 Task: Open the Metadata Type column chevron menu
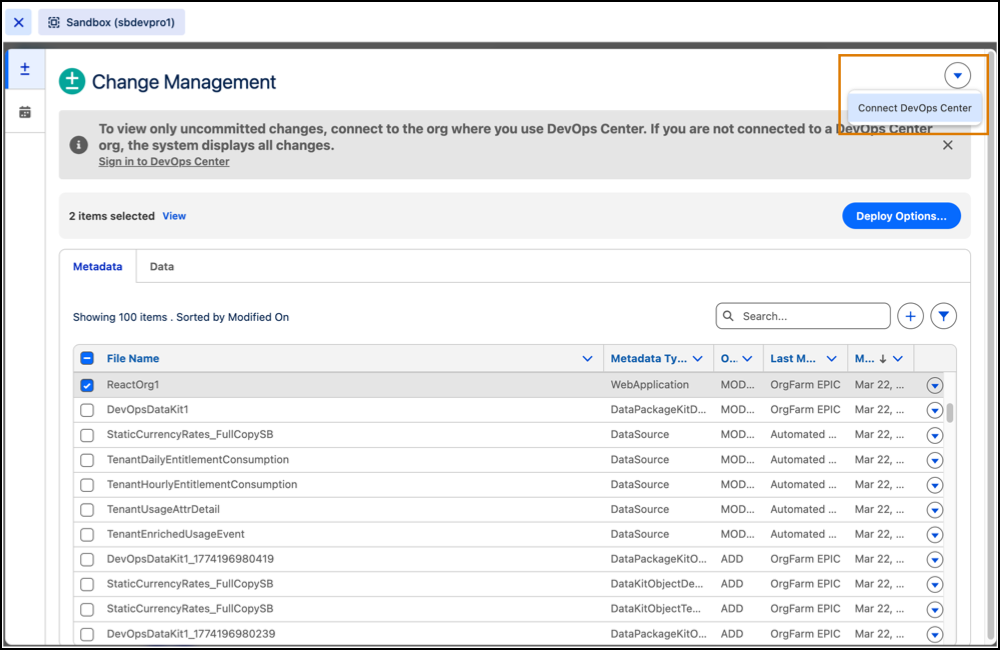(x=698, y=358)
